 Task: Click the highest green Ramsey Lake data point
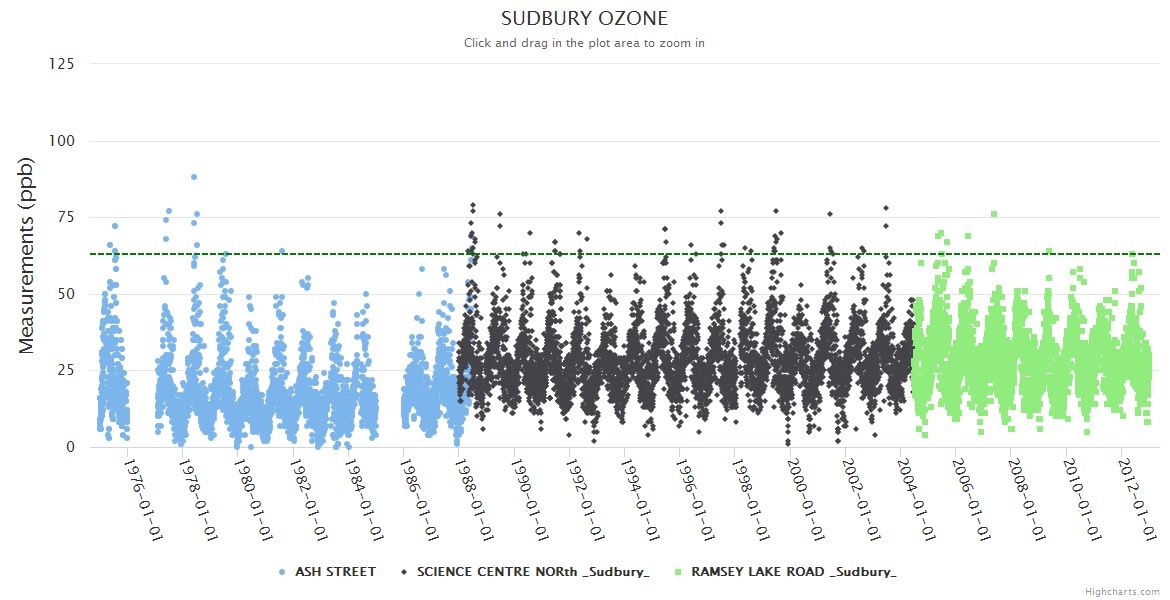tap(994, 214)
